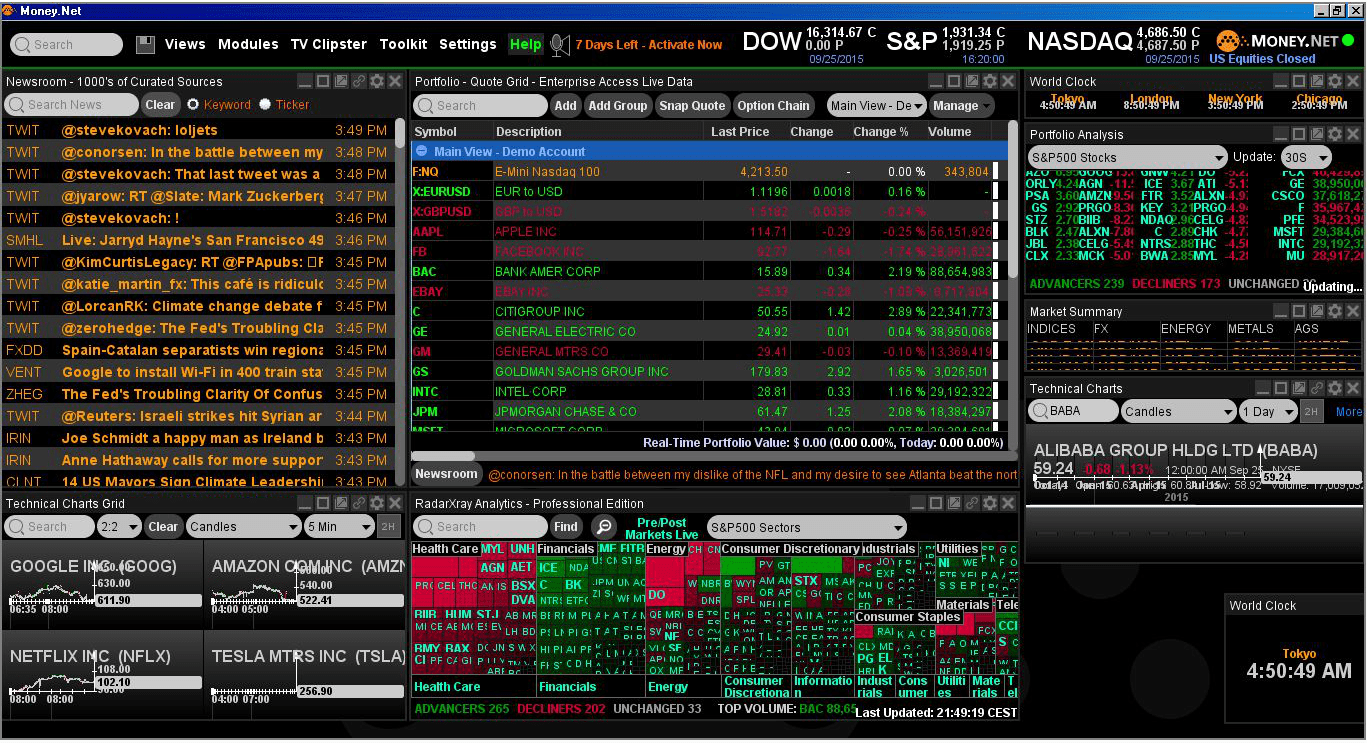Open the 5 Min interval dropdown
Screen dimensions: 1367x743
(339, 526)
